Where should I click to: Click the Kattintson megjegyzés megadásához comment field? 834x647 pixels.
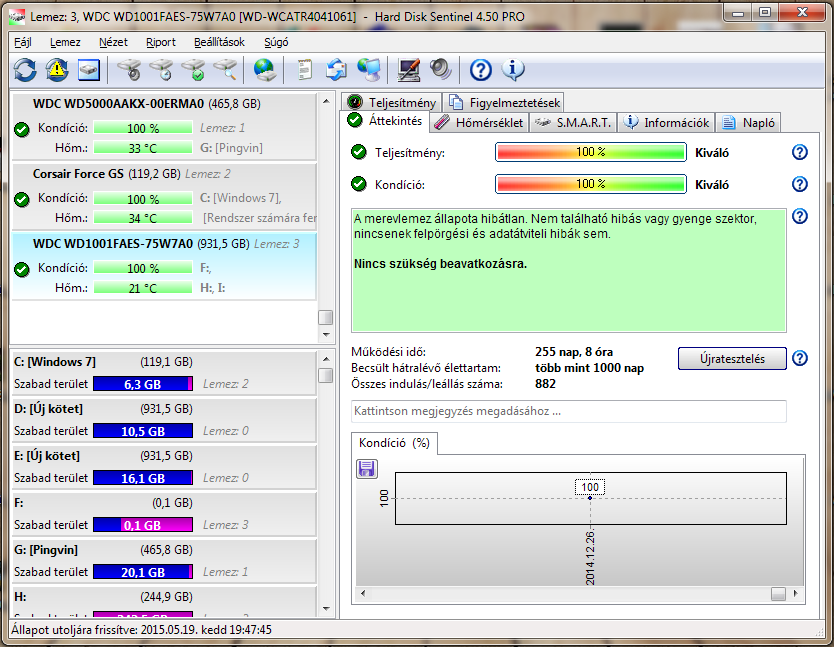pyautogui.click(x=569, y=411)
